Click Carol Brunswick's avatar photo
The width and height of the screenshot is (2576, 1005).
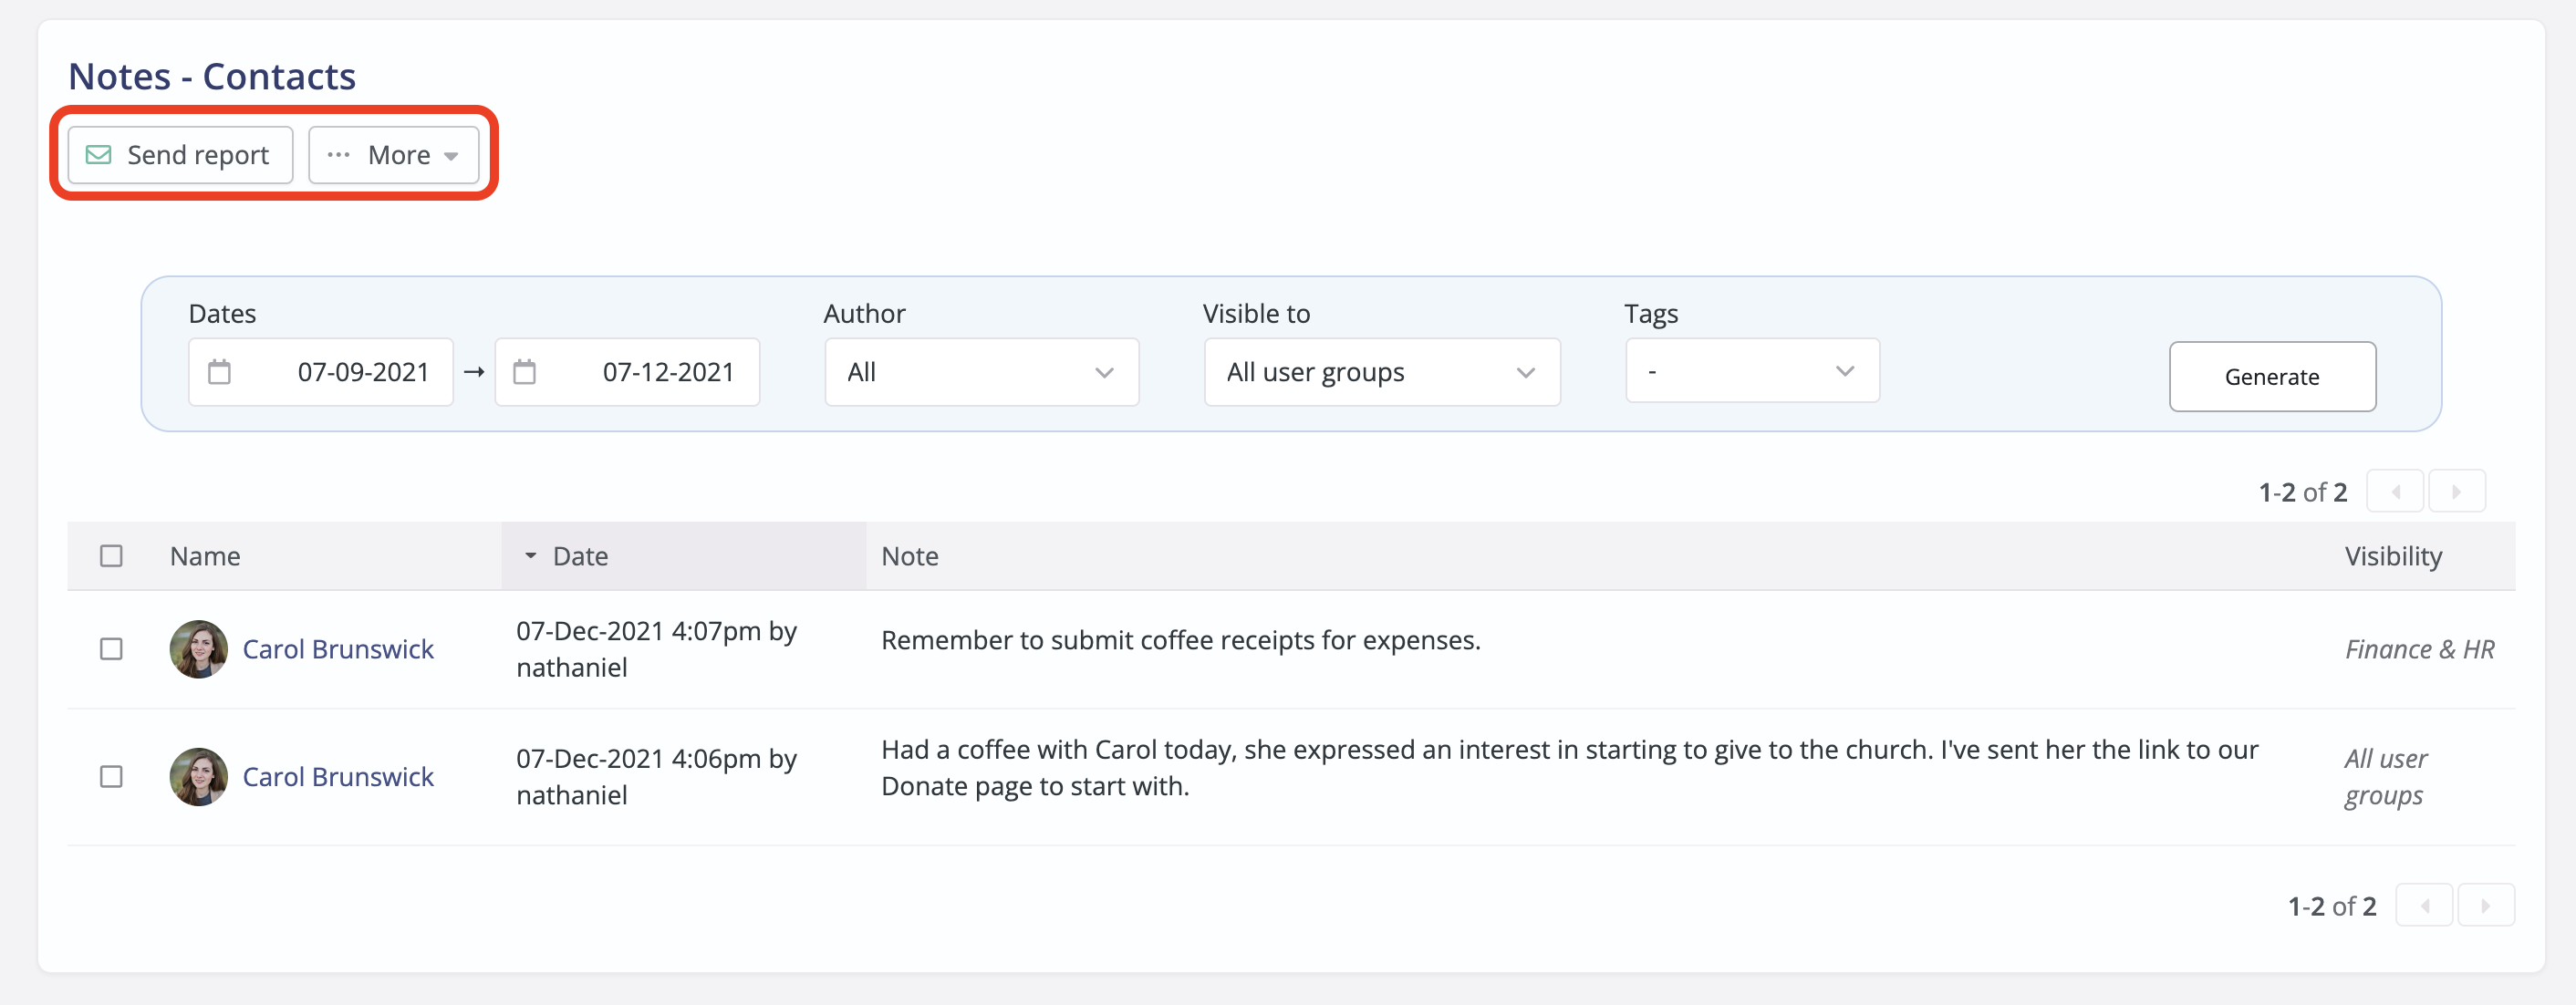(197, 649)
